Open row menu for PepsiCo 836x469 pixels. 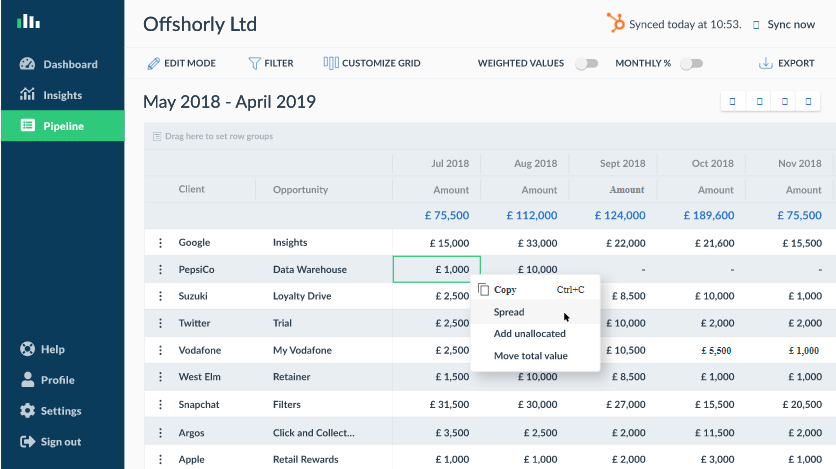tap(160, 269)
